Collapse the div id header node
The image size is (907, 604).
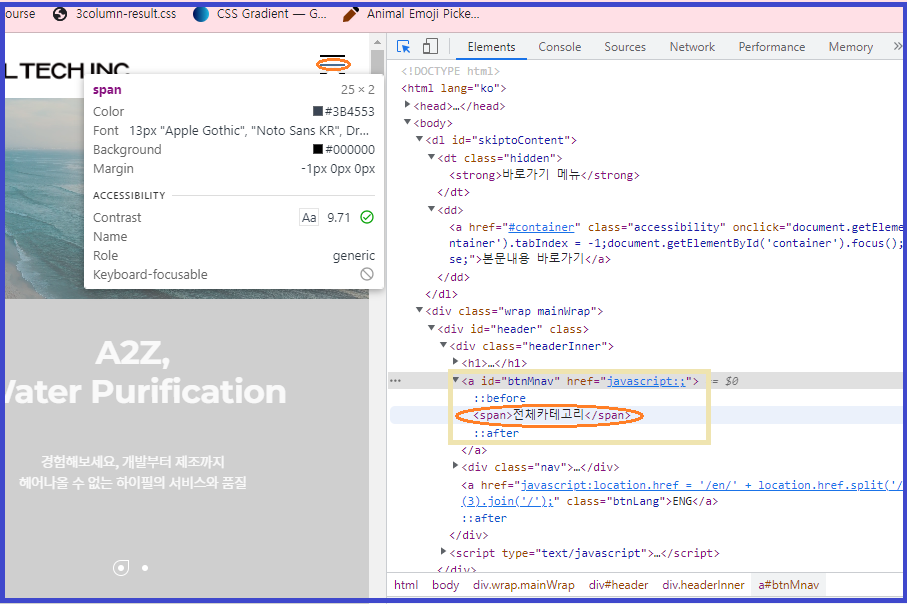pos(431,328)
